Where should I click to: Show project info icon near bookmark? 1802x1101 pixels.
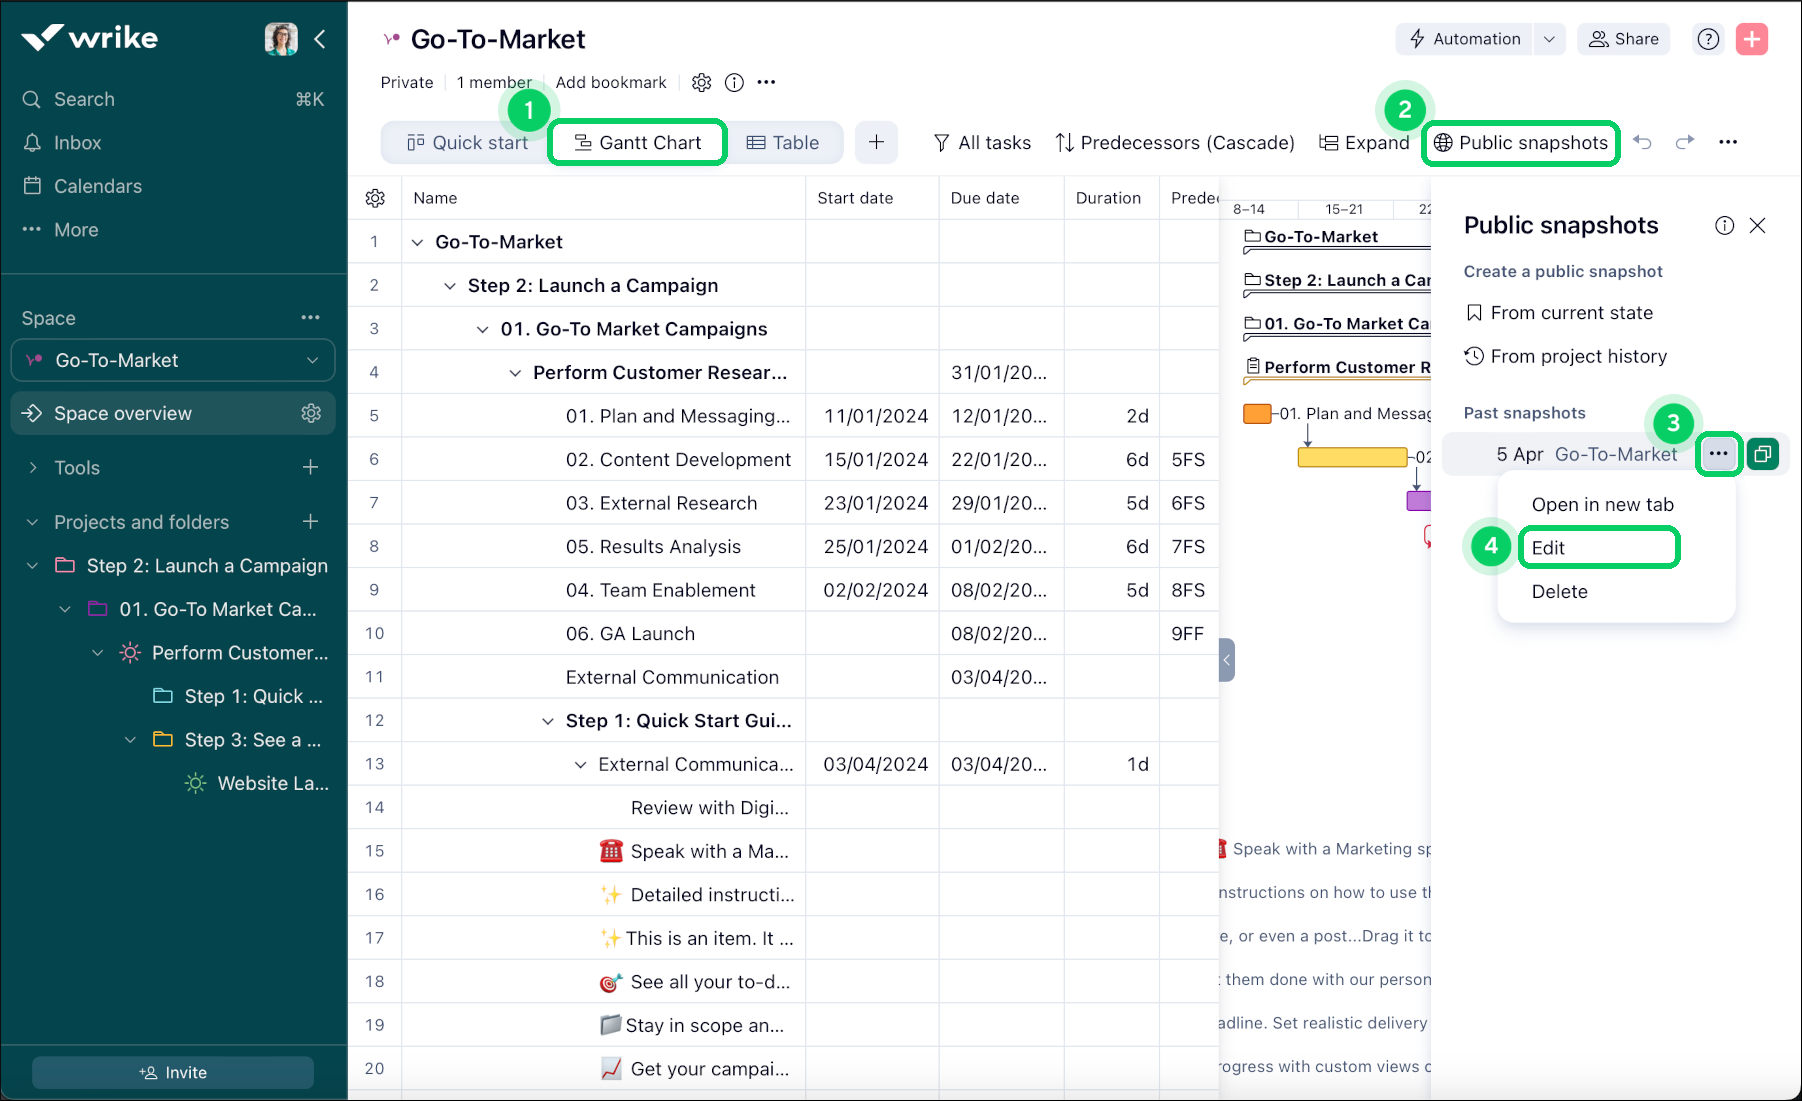click(734, 82)
